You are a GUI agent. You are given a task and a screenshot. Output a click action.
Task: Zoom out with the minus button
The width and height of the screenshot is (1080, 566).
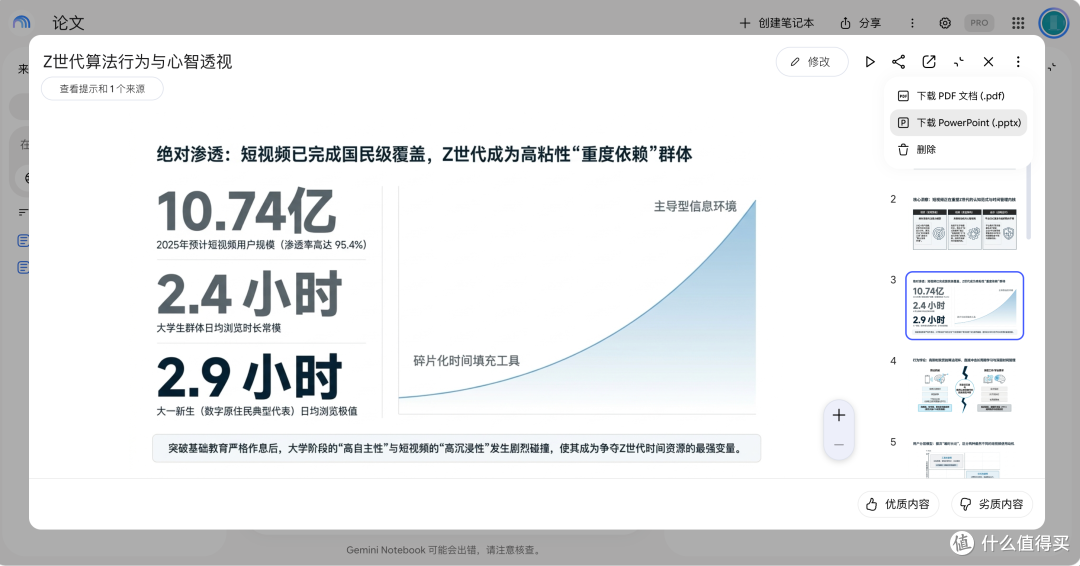click(839, 445)
